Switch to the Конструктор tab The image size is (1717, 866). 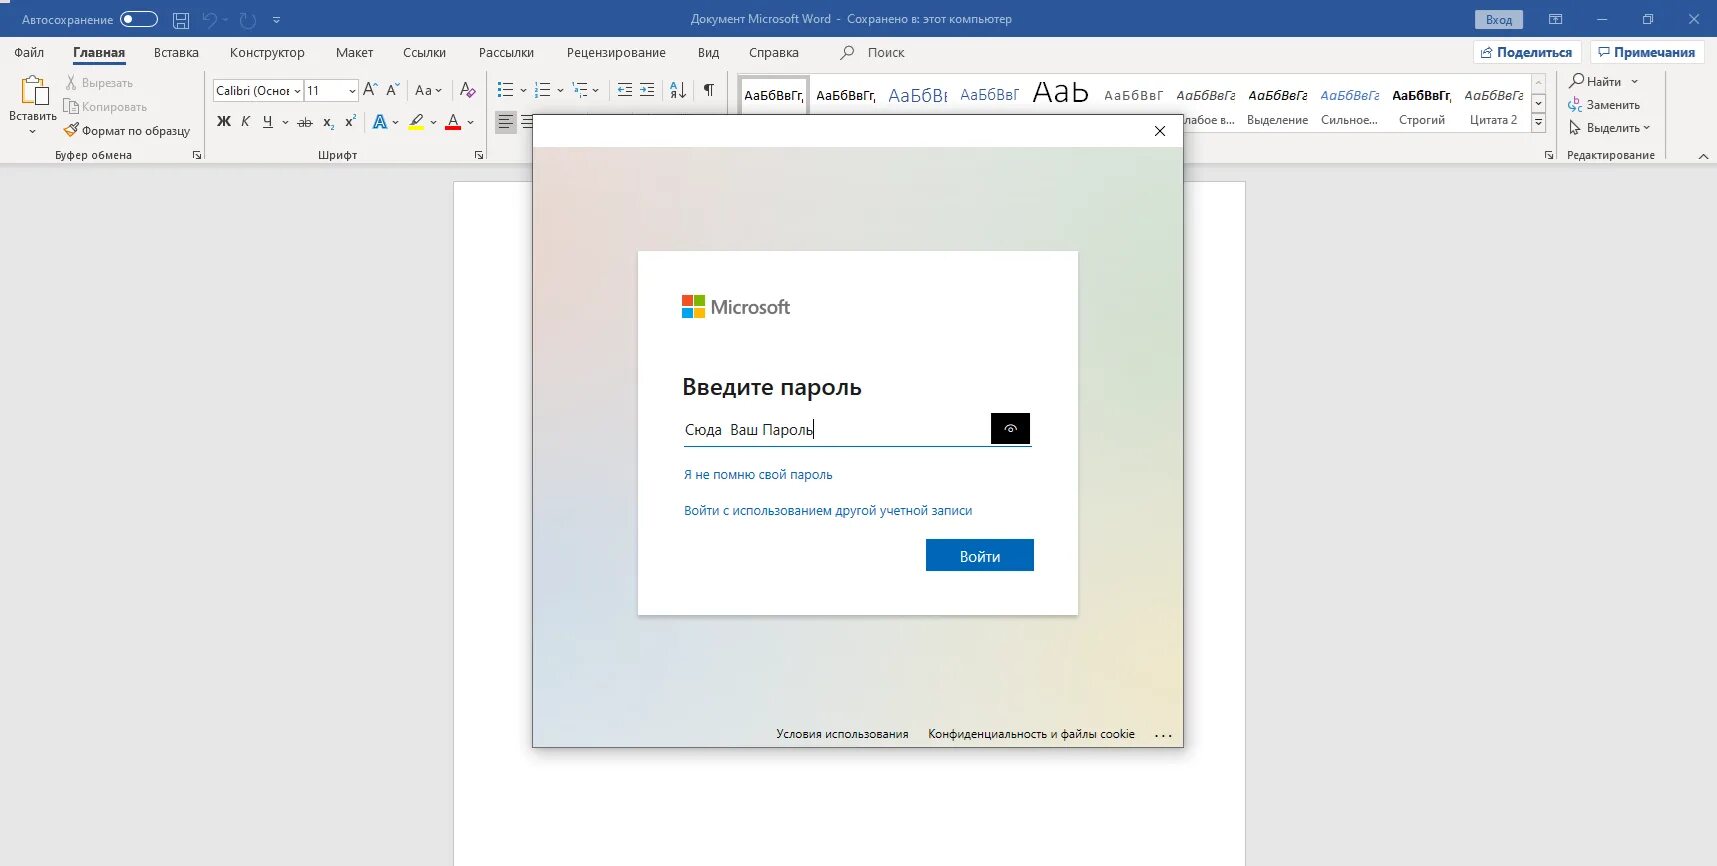pyautogui.click(x=267, y=53)
